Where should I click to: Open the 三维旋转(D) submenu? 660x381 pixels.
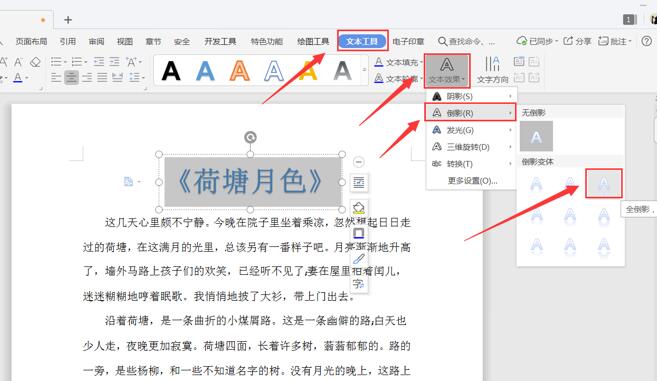(x=471, y=147)
